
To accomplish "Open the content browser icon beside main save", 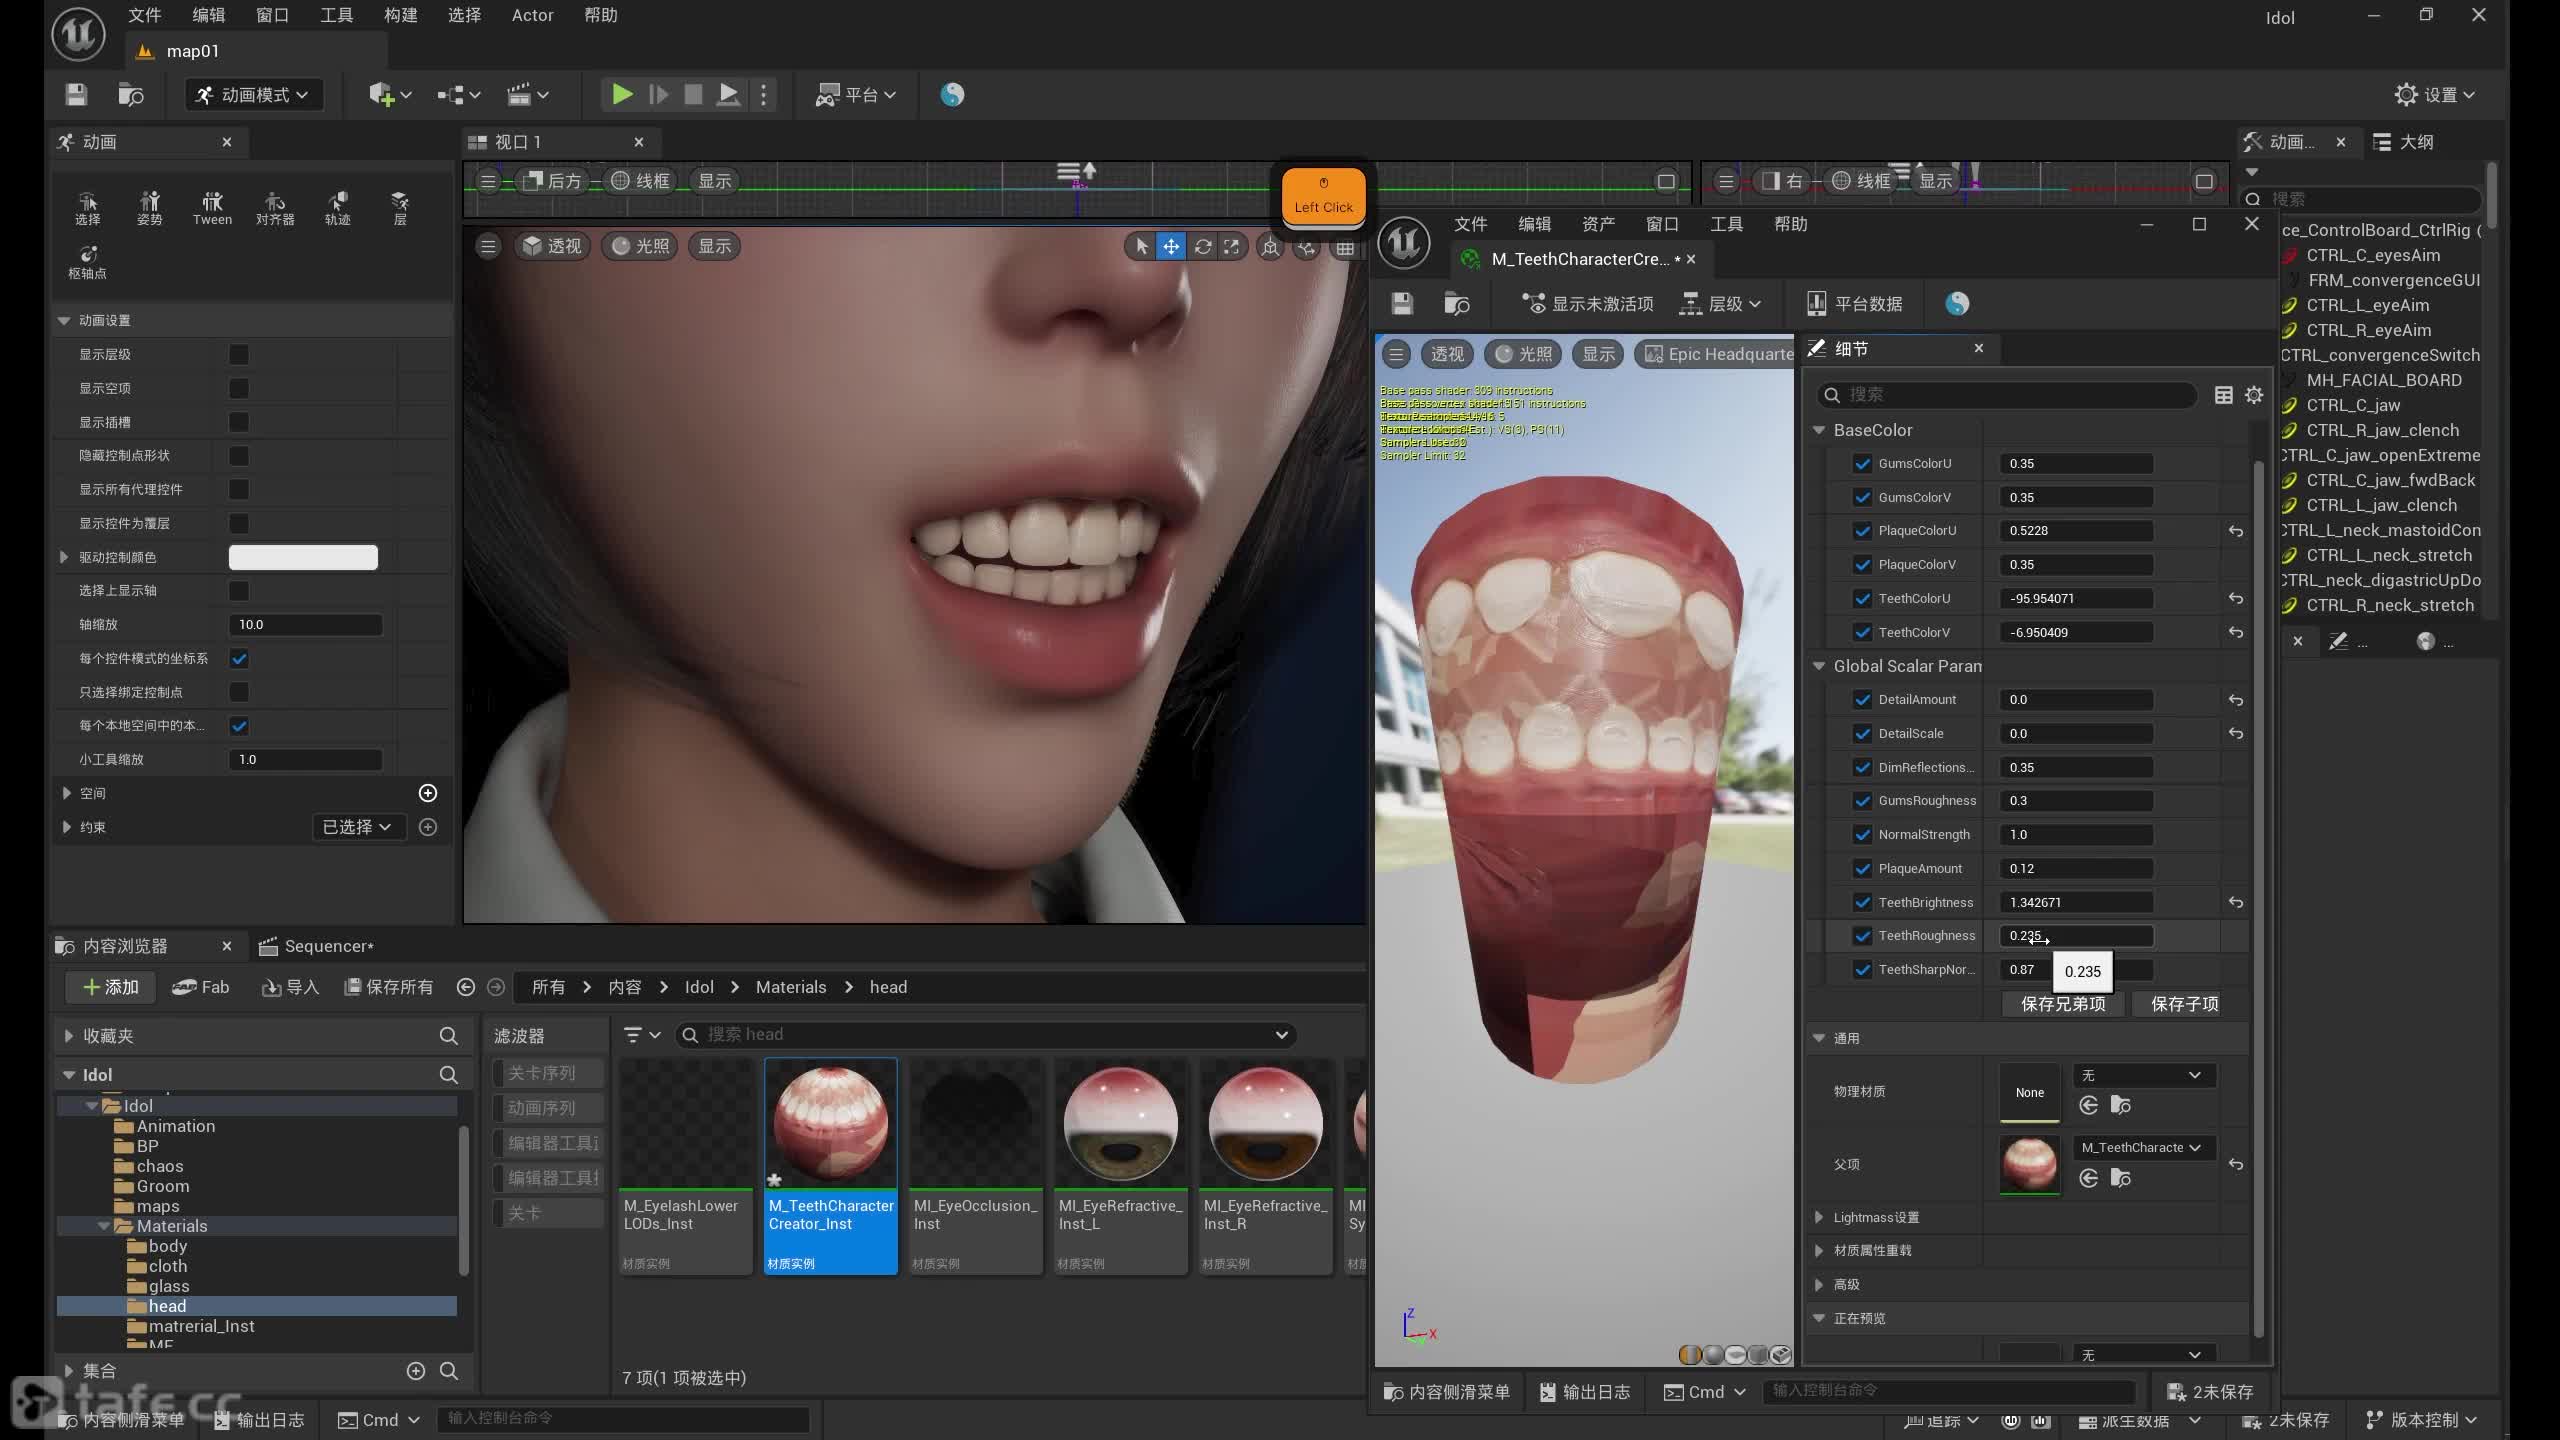I will pyautogui.click(x=131, y=94).
